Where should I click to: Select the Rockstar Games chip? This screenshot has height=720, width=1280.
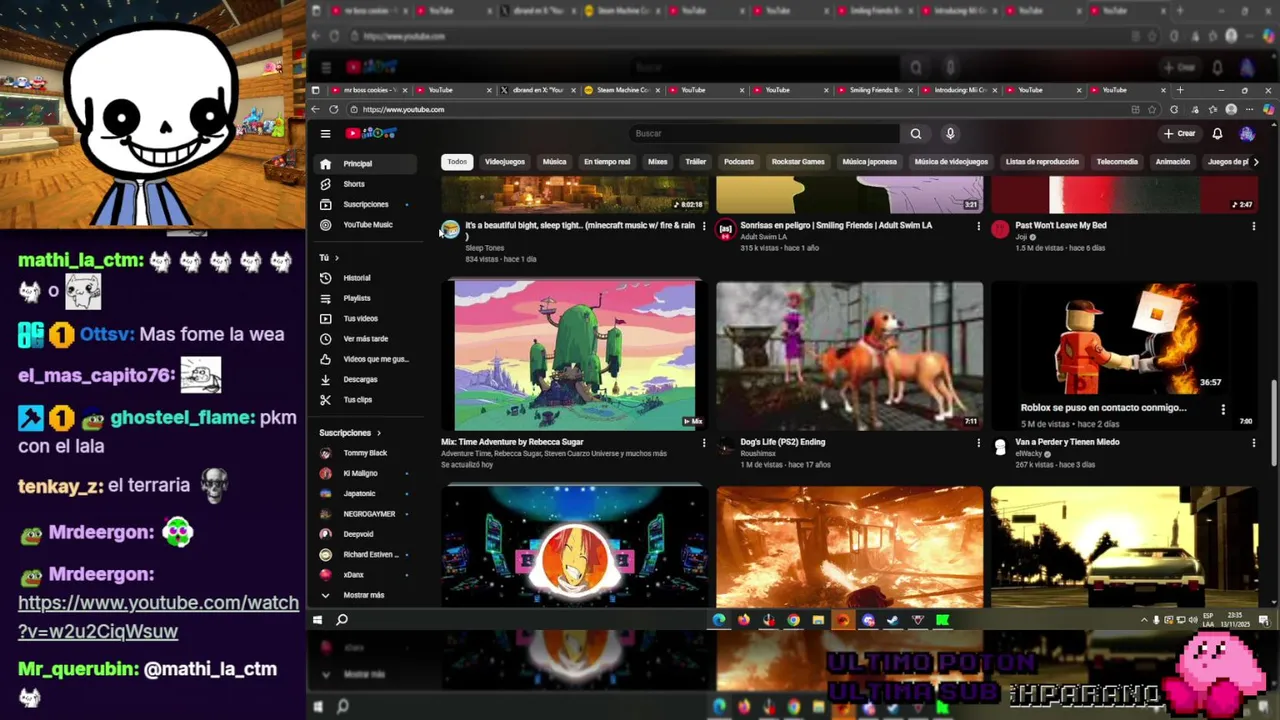798,162
